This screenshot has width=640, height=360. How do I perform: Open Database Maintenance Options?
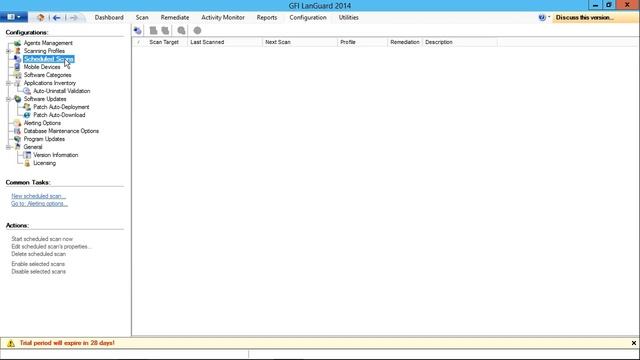tap(61, 131)
